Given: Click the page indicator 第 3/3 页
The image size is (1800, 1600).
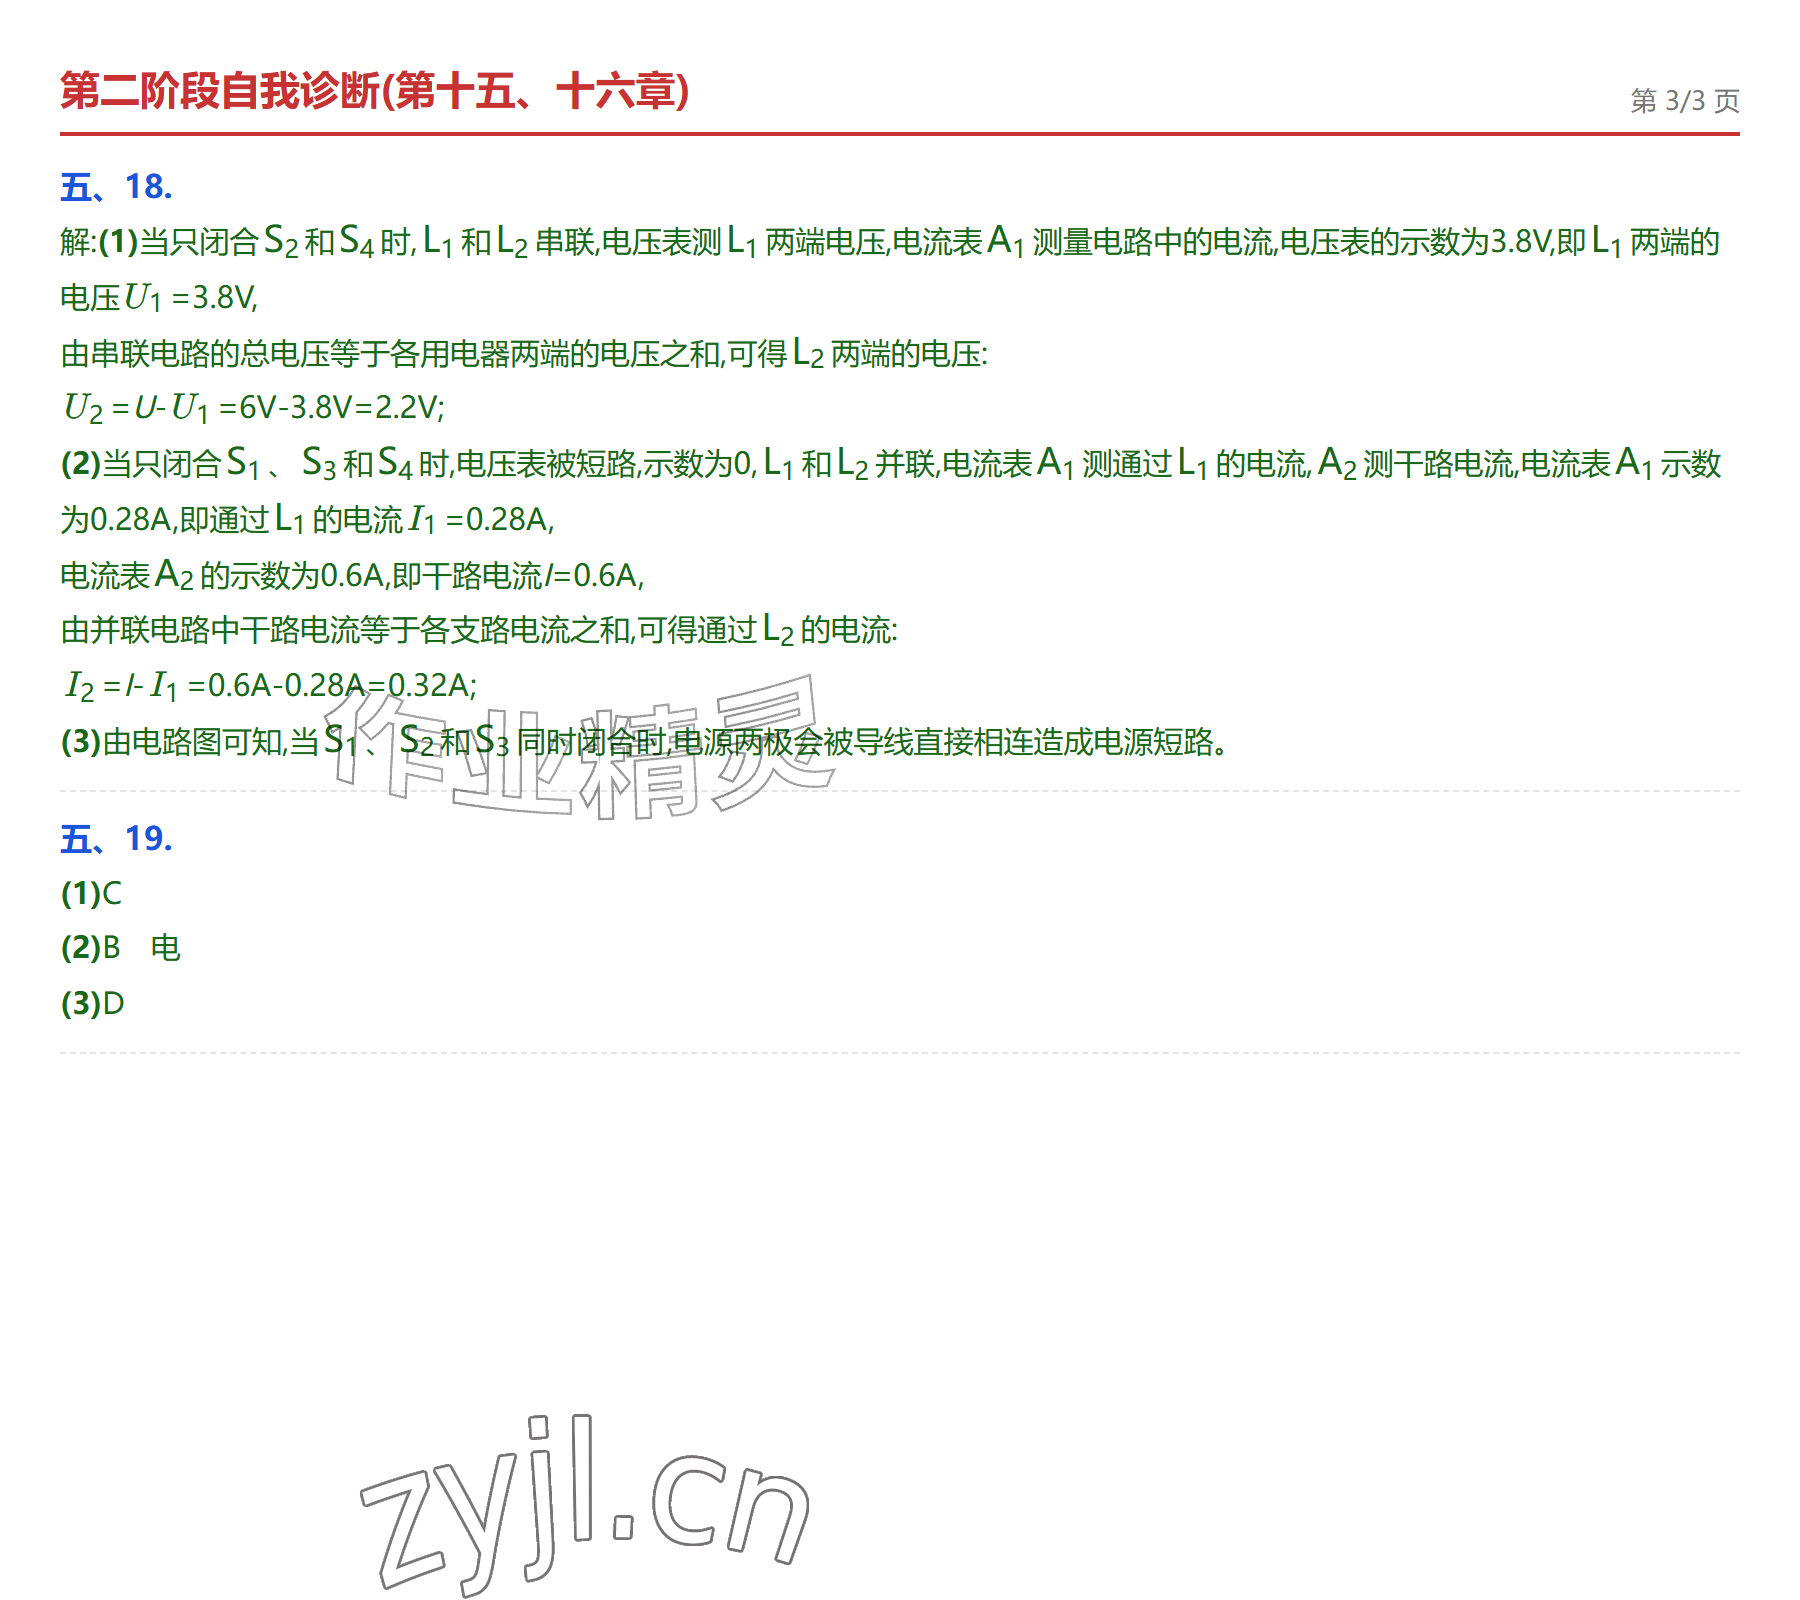Looking at the screenshot, I should [1685, 101].
